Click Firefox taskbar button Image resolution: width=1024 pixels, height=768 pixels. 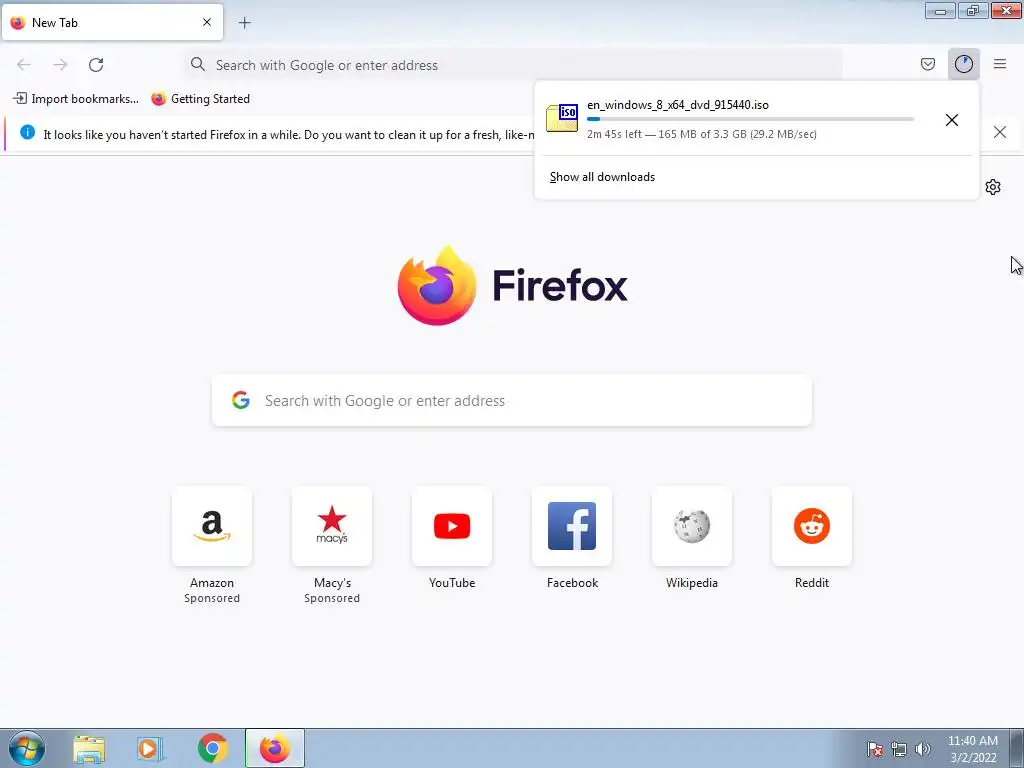click(274, 748)
